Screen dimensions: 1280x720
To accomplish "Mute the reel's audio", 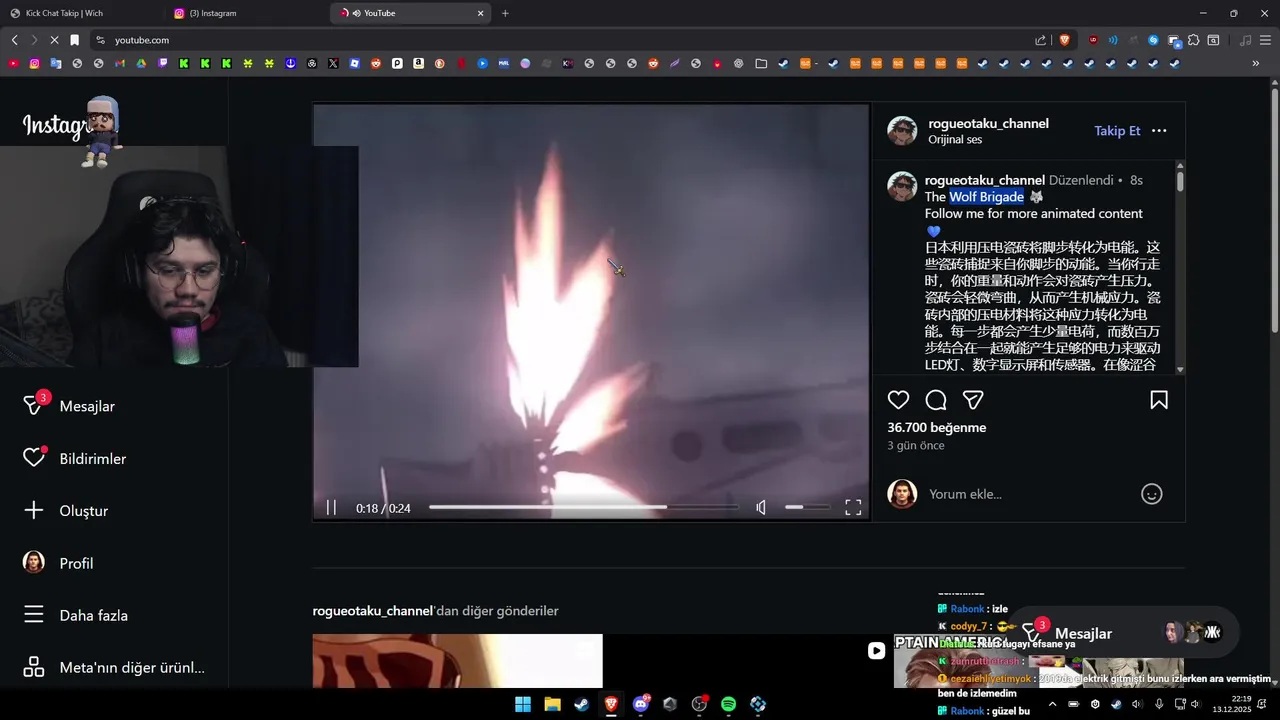I will tap(761, 508).
